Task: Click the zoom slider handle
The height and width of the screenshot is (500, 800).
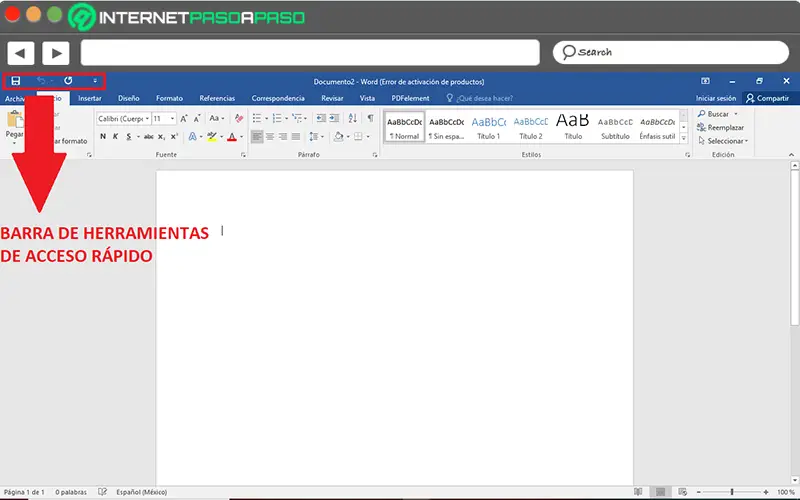Action: coord(732,492)
